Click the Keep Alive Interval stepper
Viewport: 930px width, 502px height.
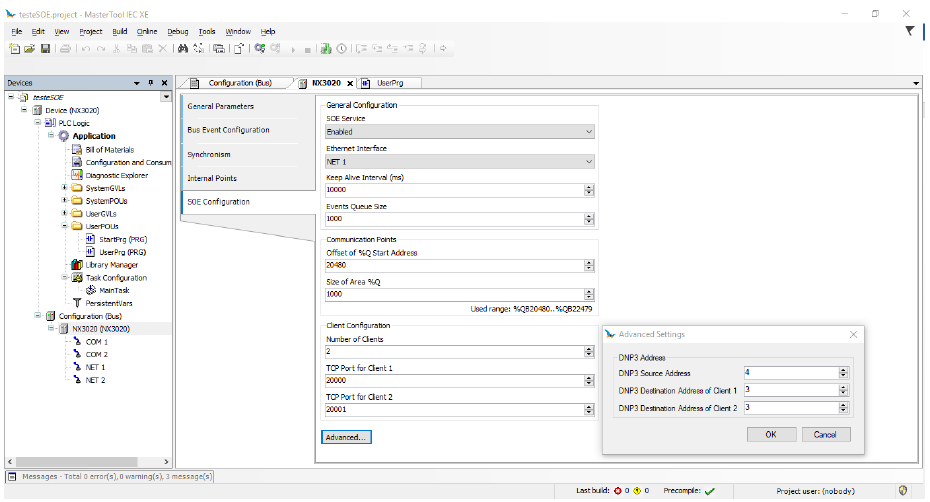click(589, 190)
